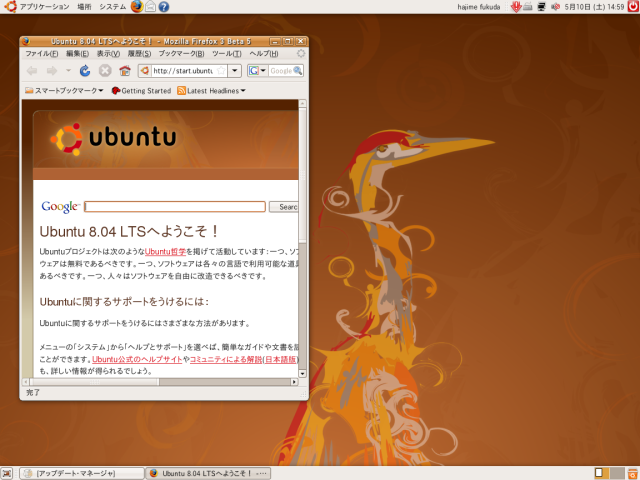The height and width of the screenshot is (480, 640).
Task: Switch to the second workspace in the switcher
Action: point(617,473)
